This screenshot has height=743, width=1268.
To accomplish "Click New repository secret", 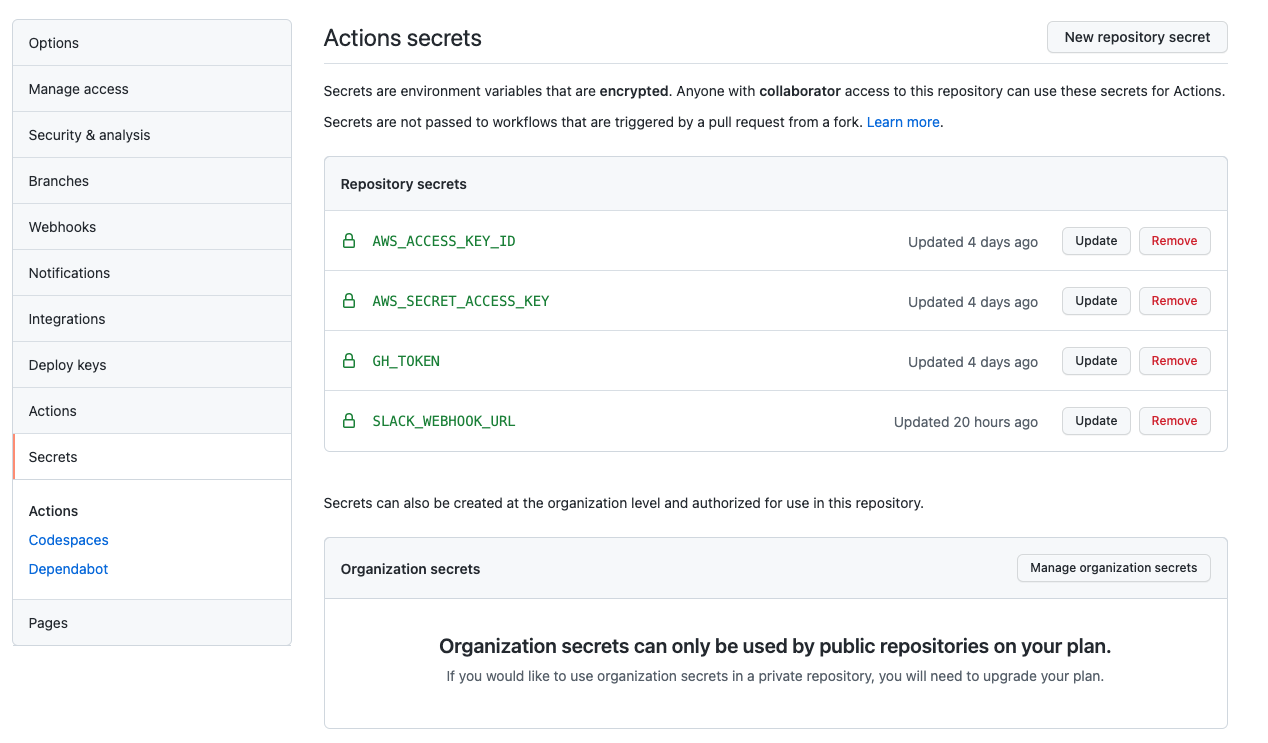I will [1137, 37].
